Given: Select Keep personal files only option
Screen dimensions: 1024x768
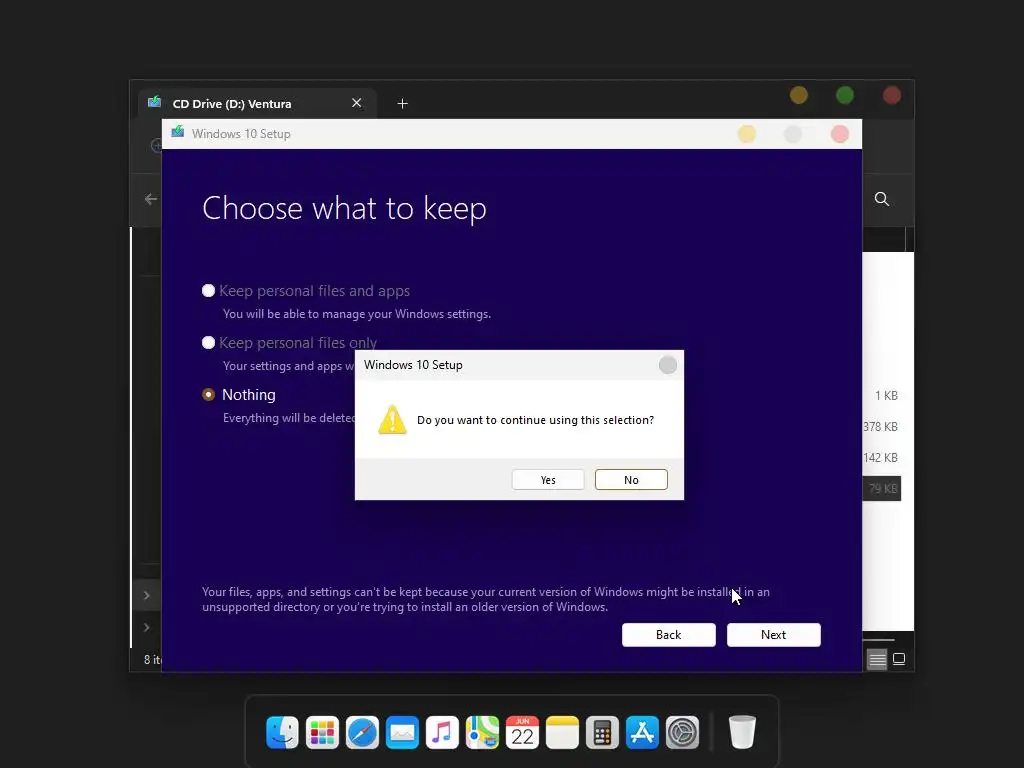Looking at the screenshot, I should click(x=208, y=342).
